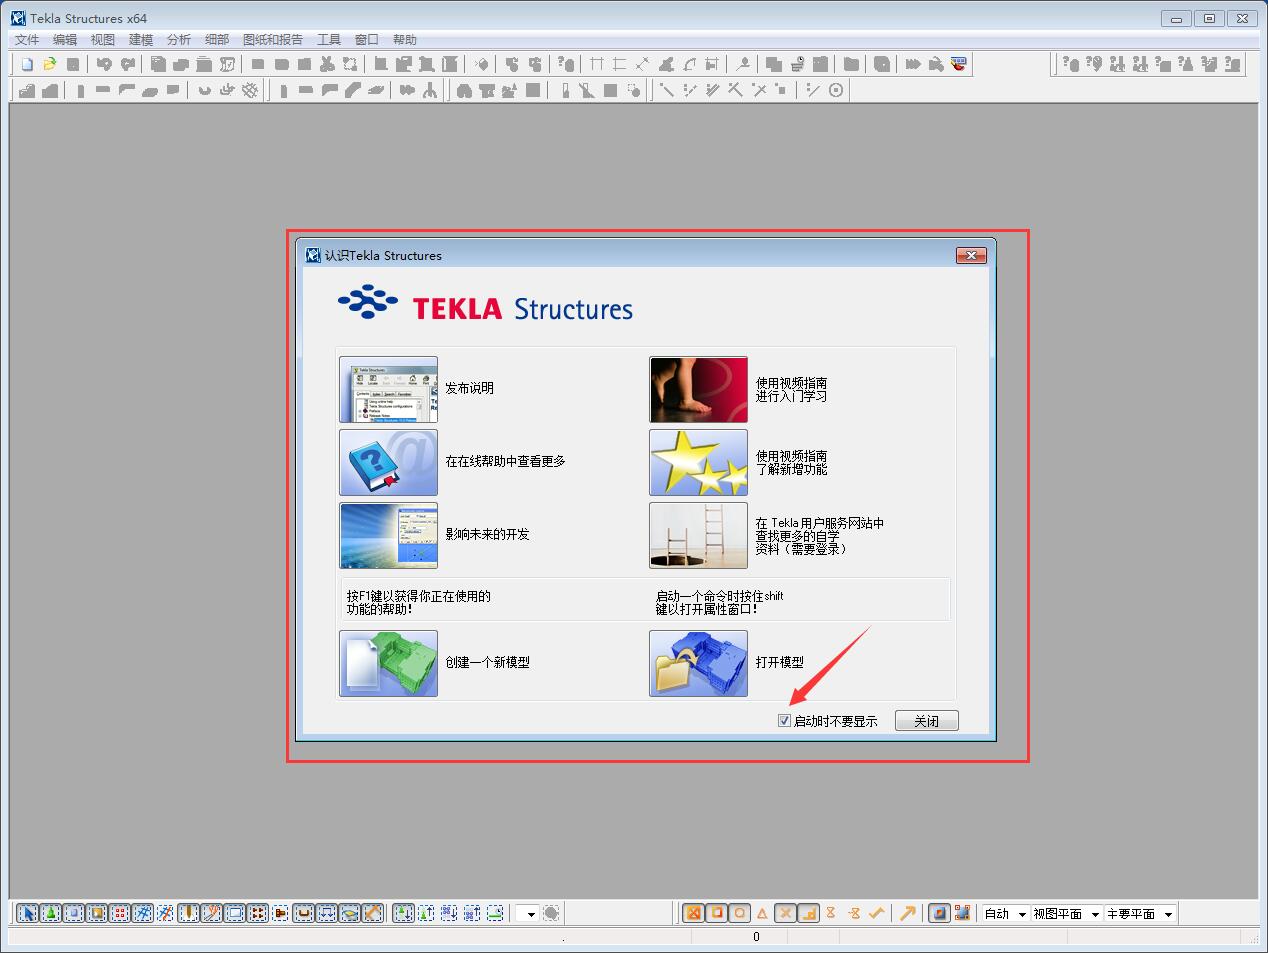The height and width of the screenshot is (953, 1268).
Task: Toggle the blue arrow select-all switch
Action: click(28, 913)
